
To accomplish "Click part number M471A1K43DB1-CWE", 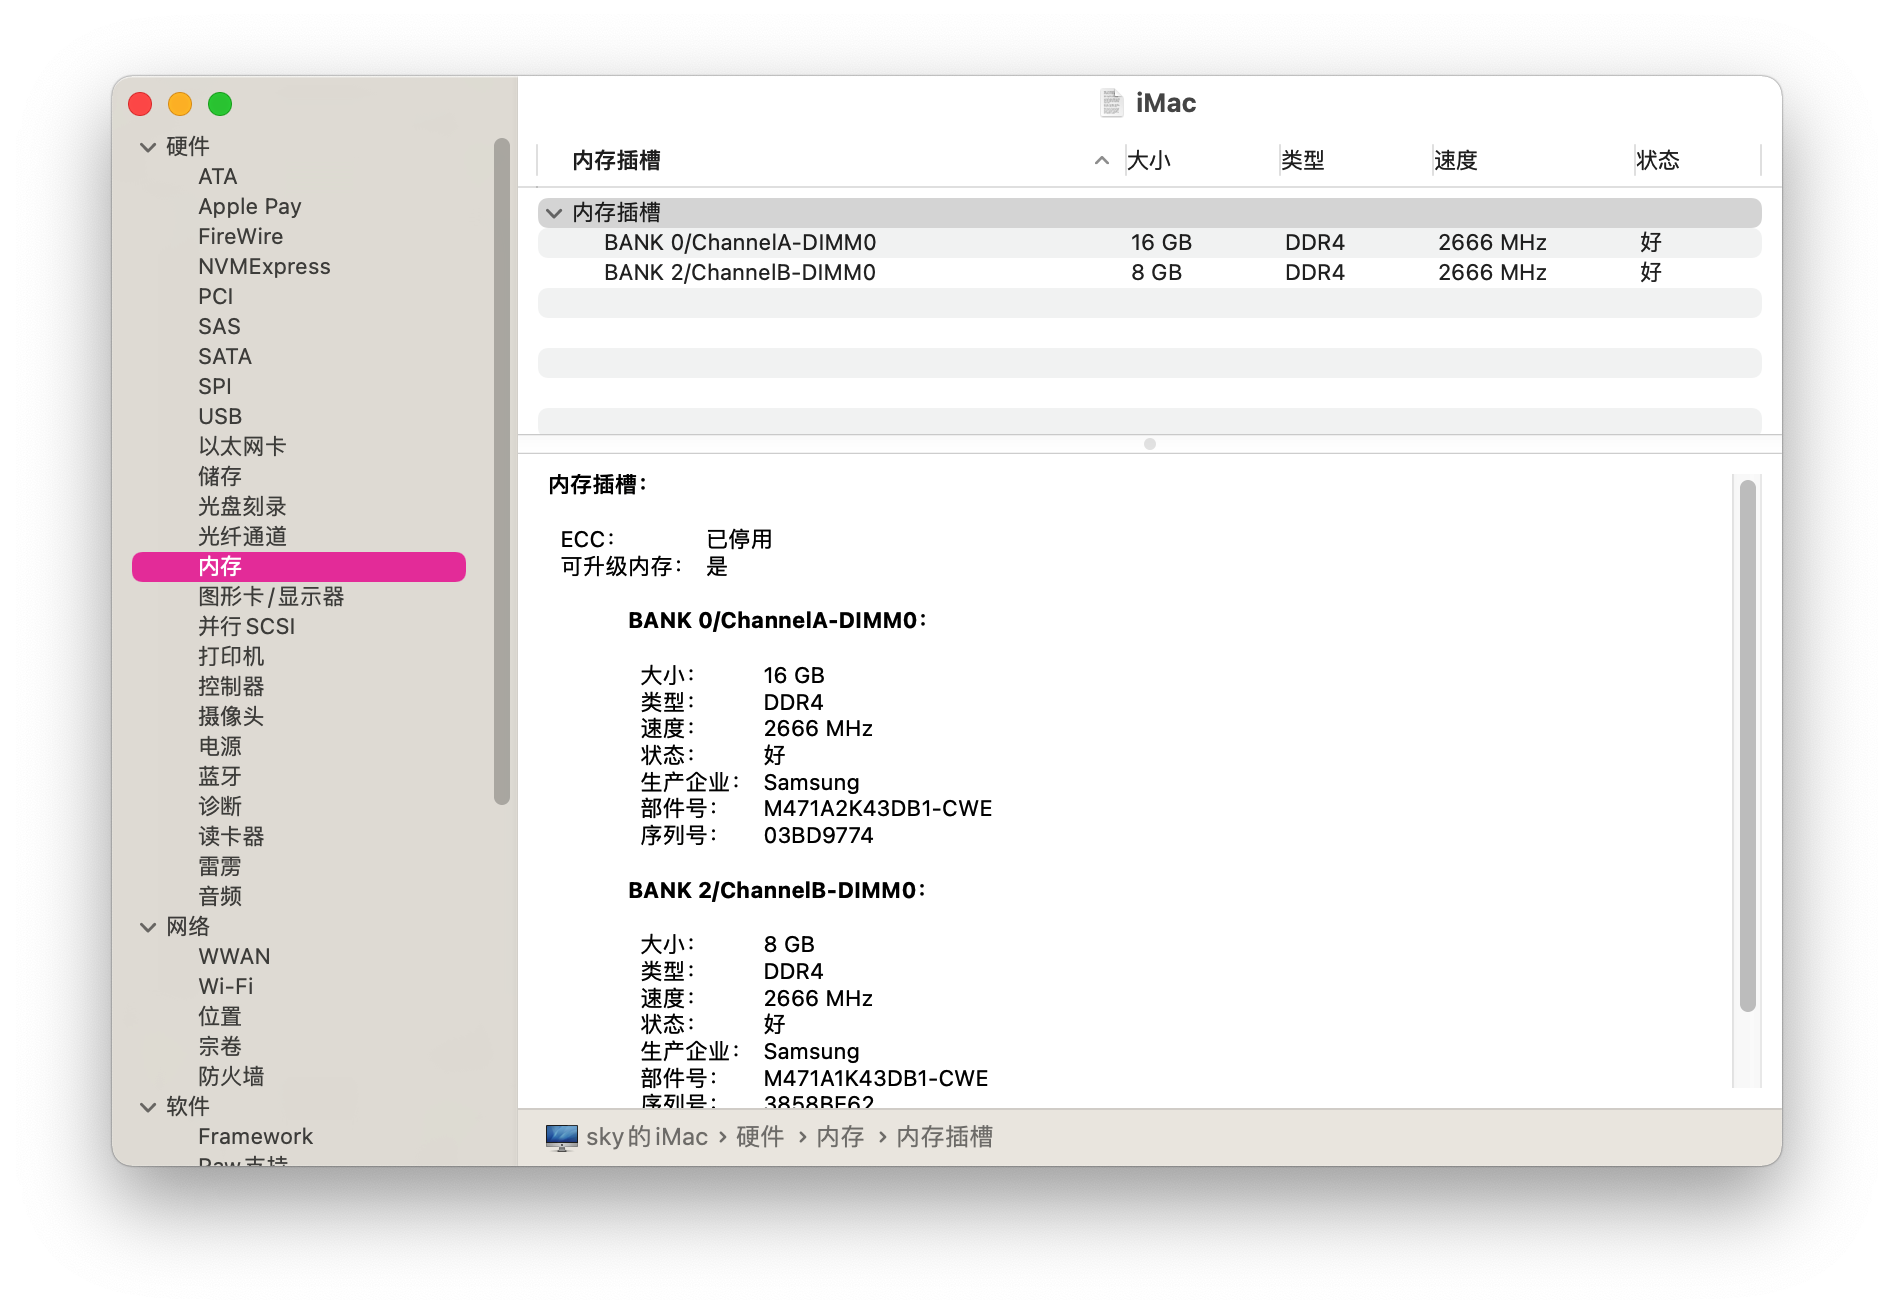I will pyautogui.click(x=876, y=1079).
